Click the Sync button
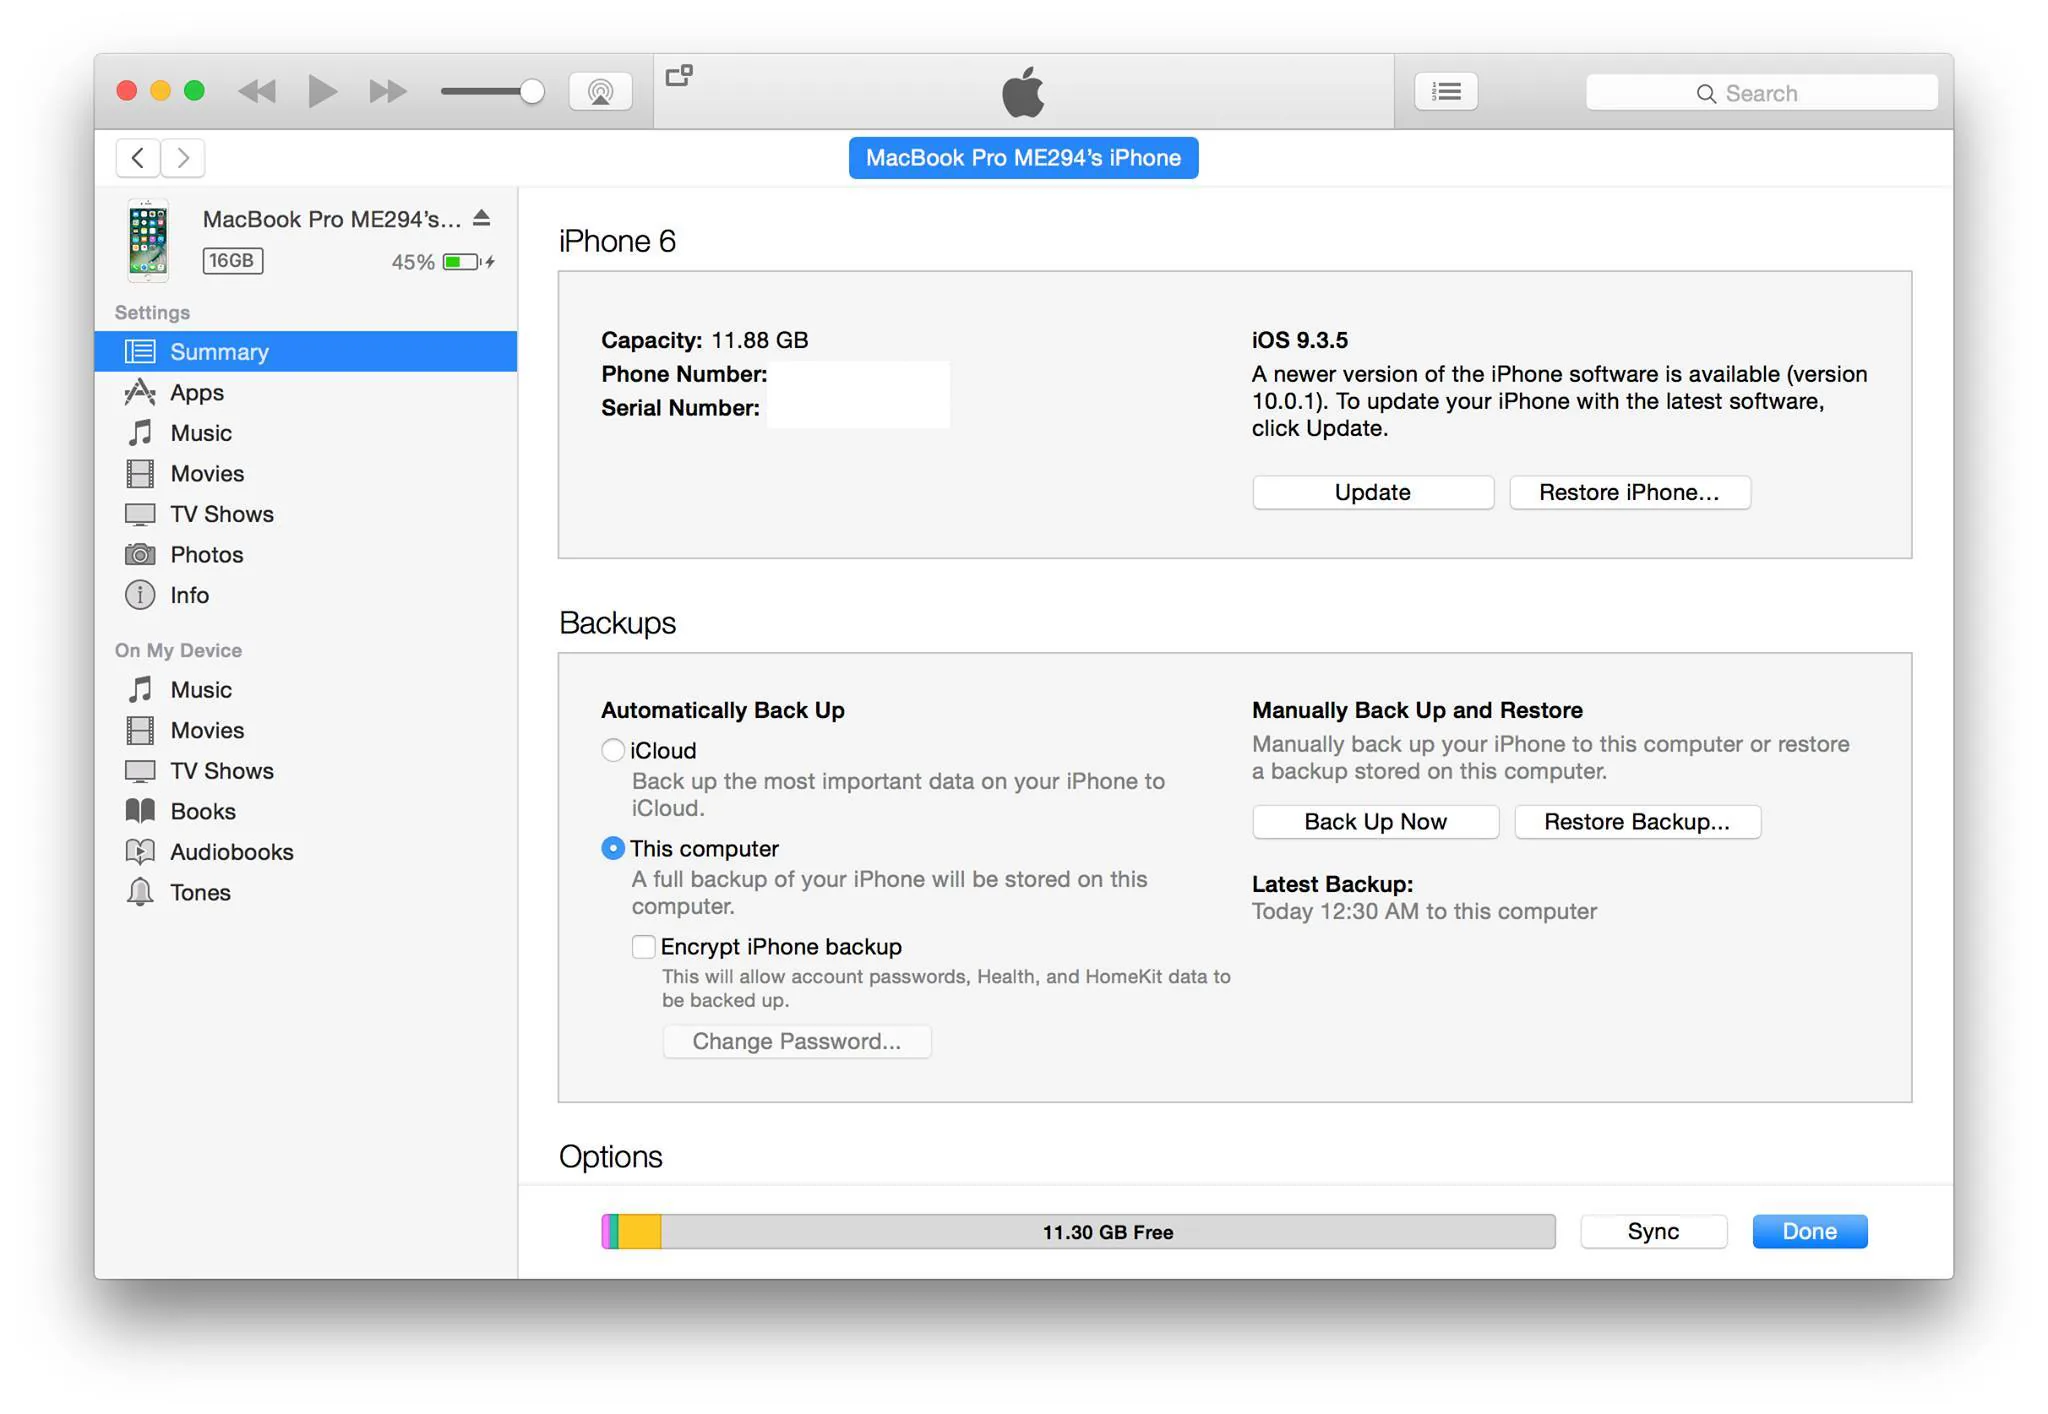Screen dimensions: 2048x1414 1653,1231
